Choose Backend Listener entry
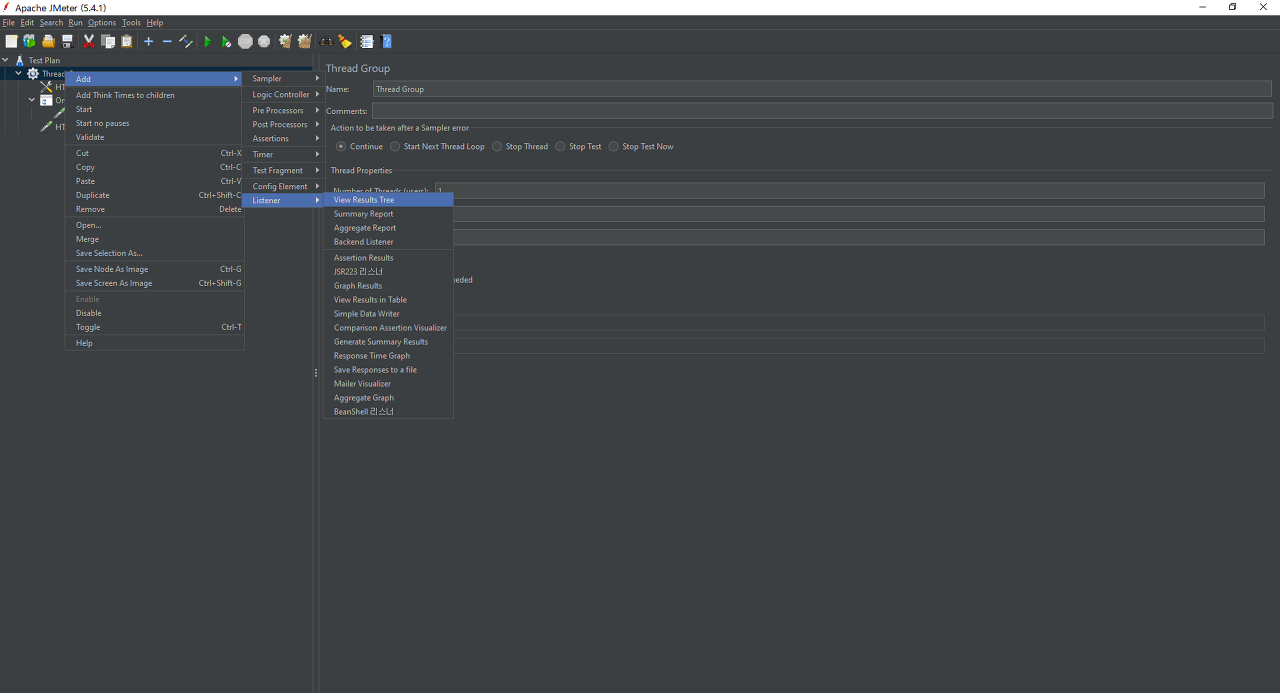 coord(388,242)
